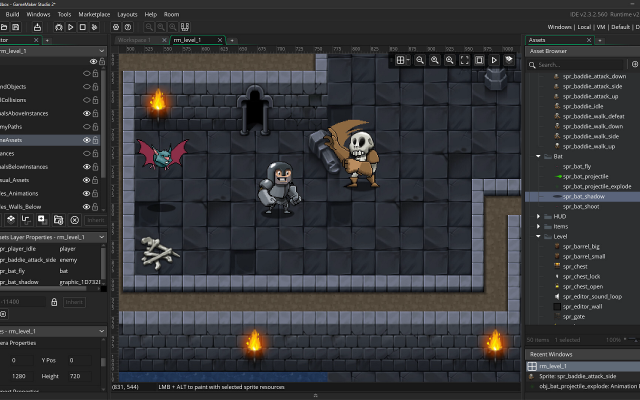The image size is (640, 400).
Task: Hide the es_Animations layer eye icon
Action: (x=87, y=193)
